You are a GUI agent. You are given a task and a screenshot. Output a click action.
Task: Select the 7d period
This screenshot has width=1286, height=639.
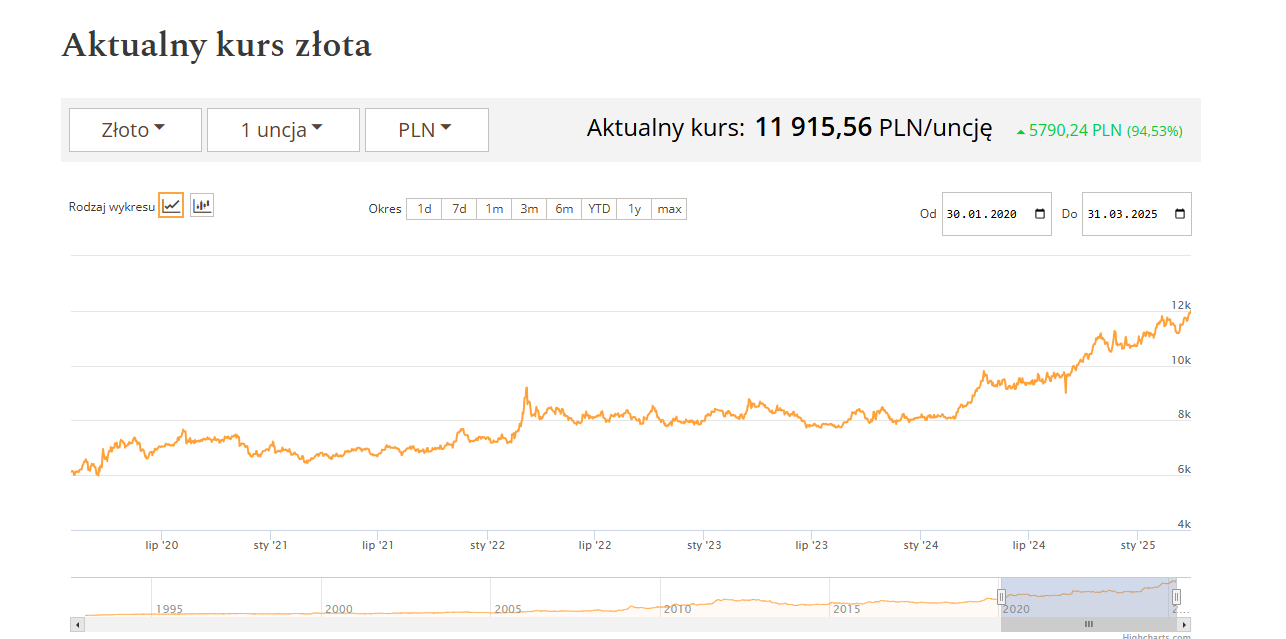pyautogui.click(x=459, y=209)
